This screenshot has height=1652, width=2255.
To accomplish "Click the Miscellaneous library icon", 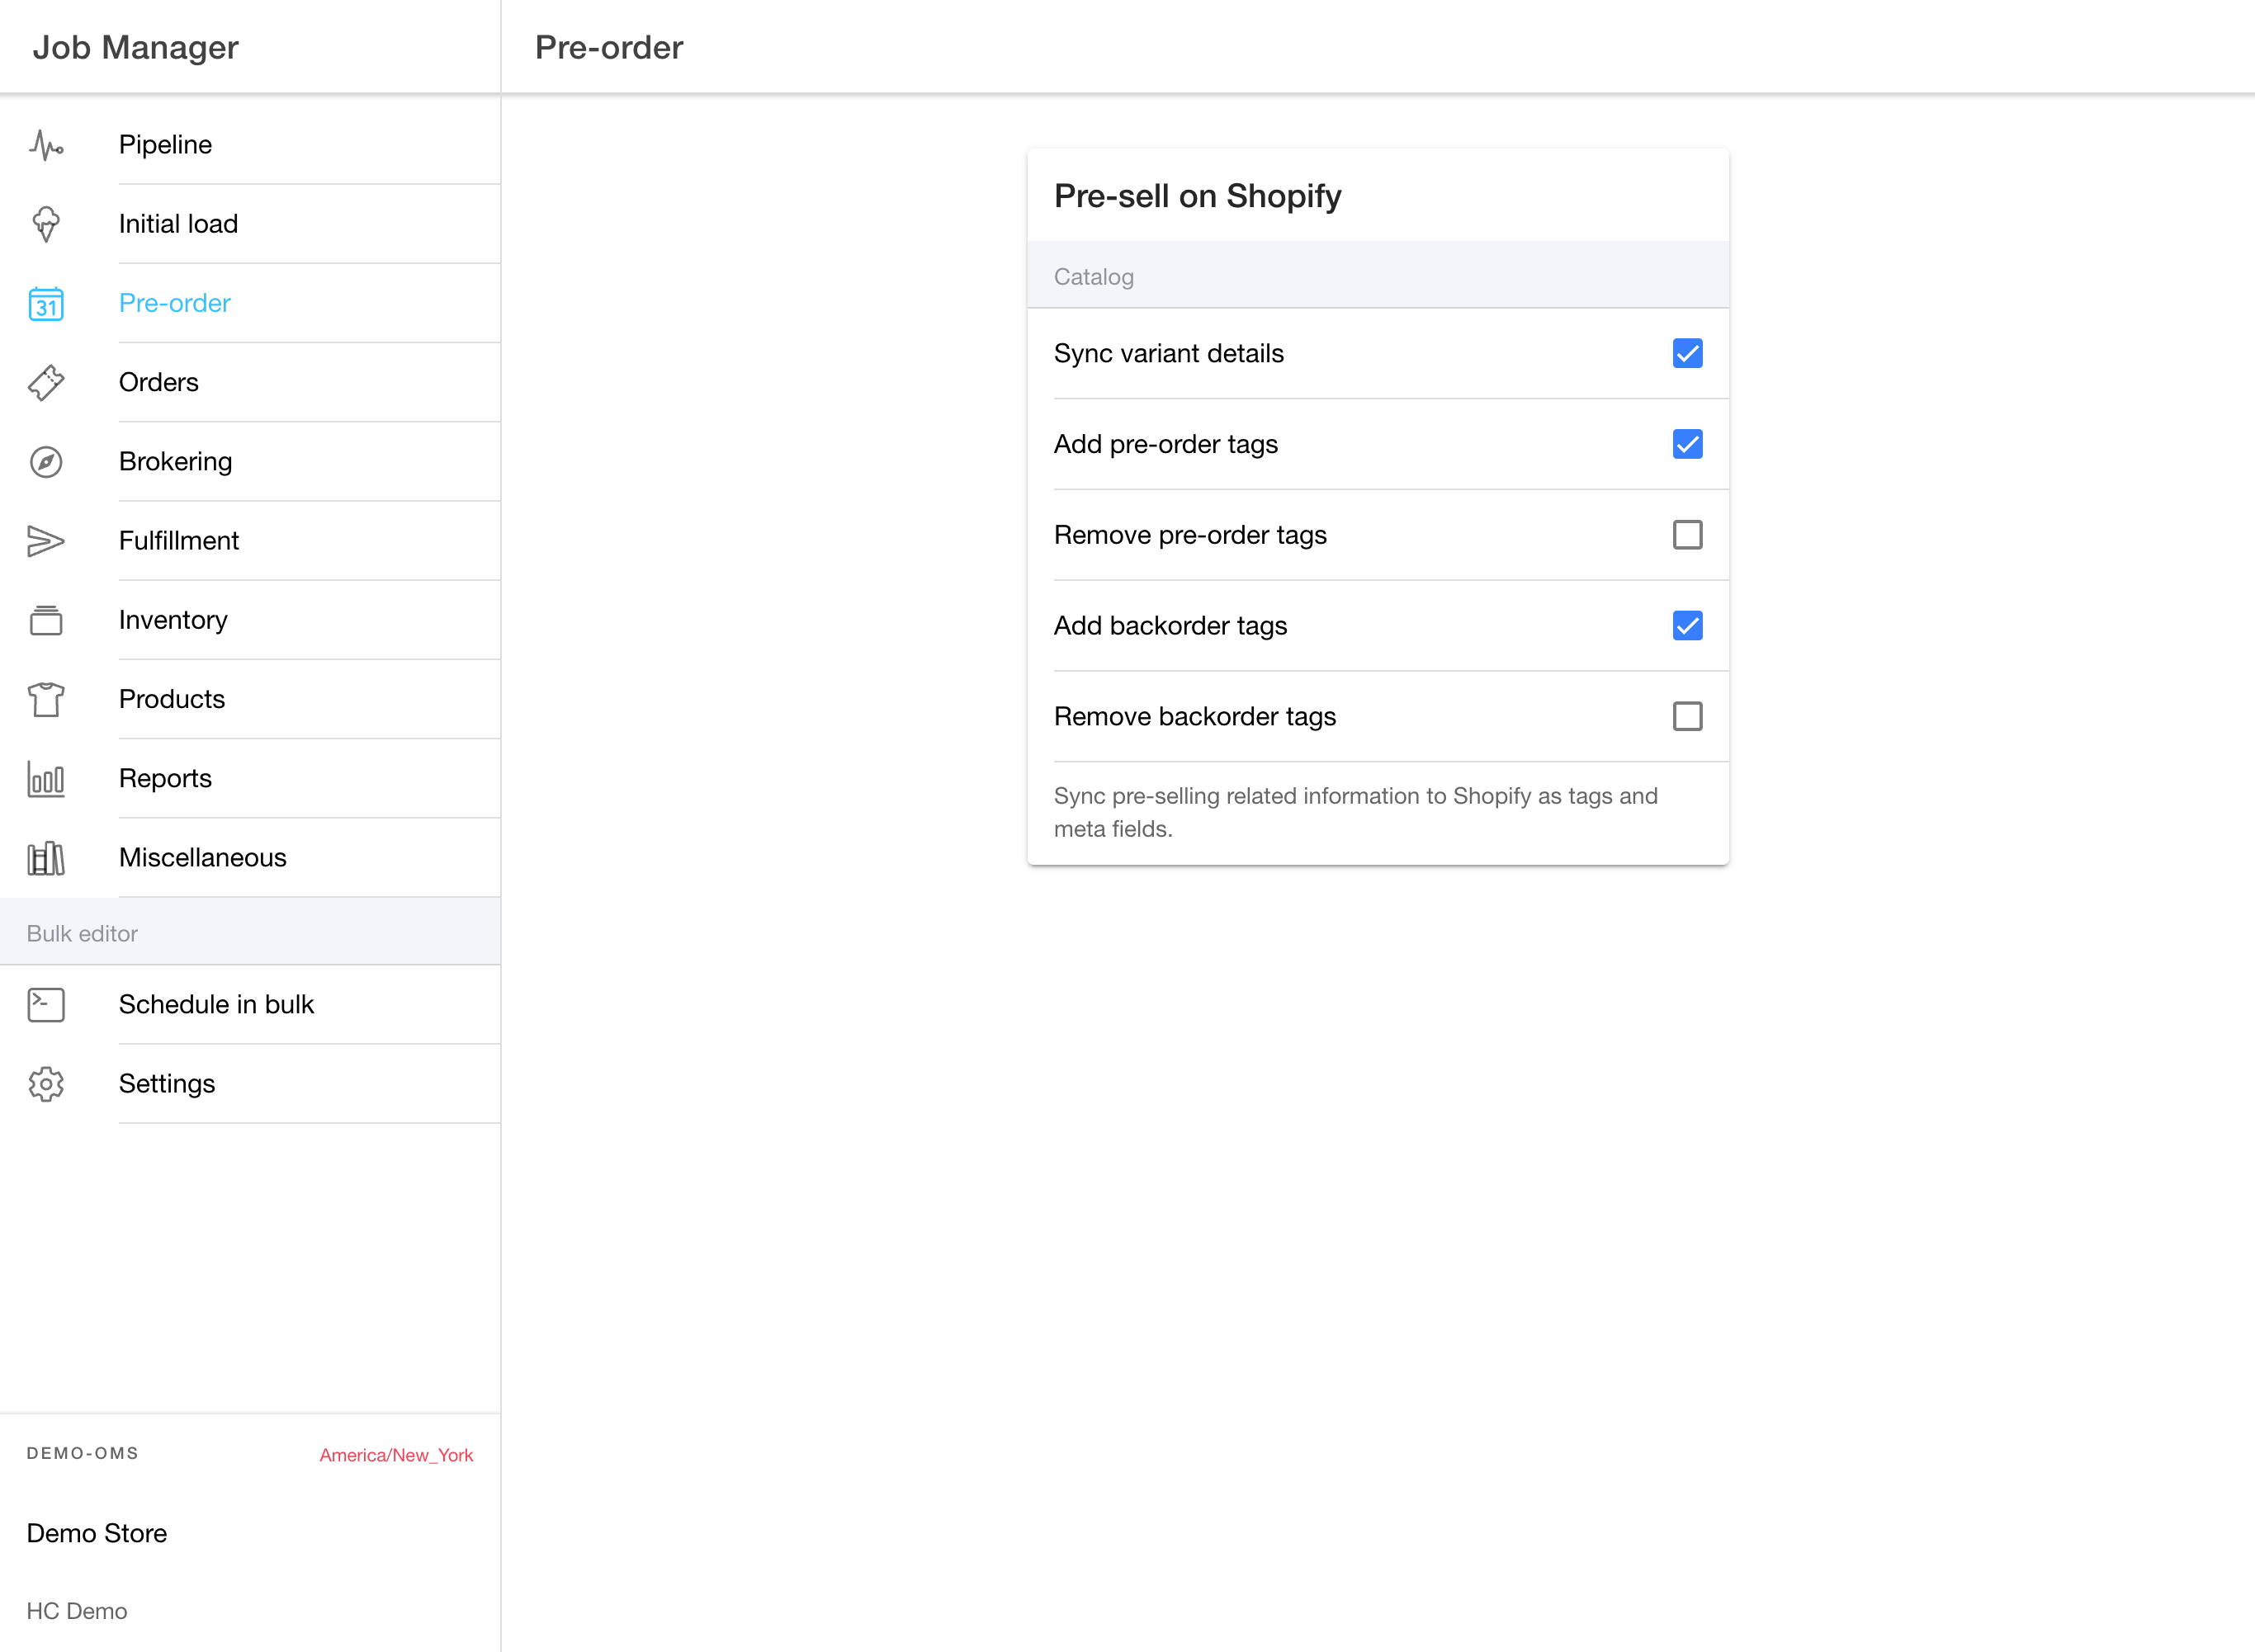I will point(46,858).
